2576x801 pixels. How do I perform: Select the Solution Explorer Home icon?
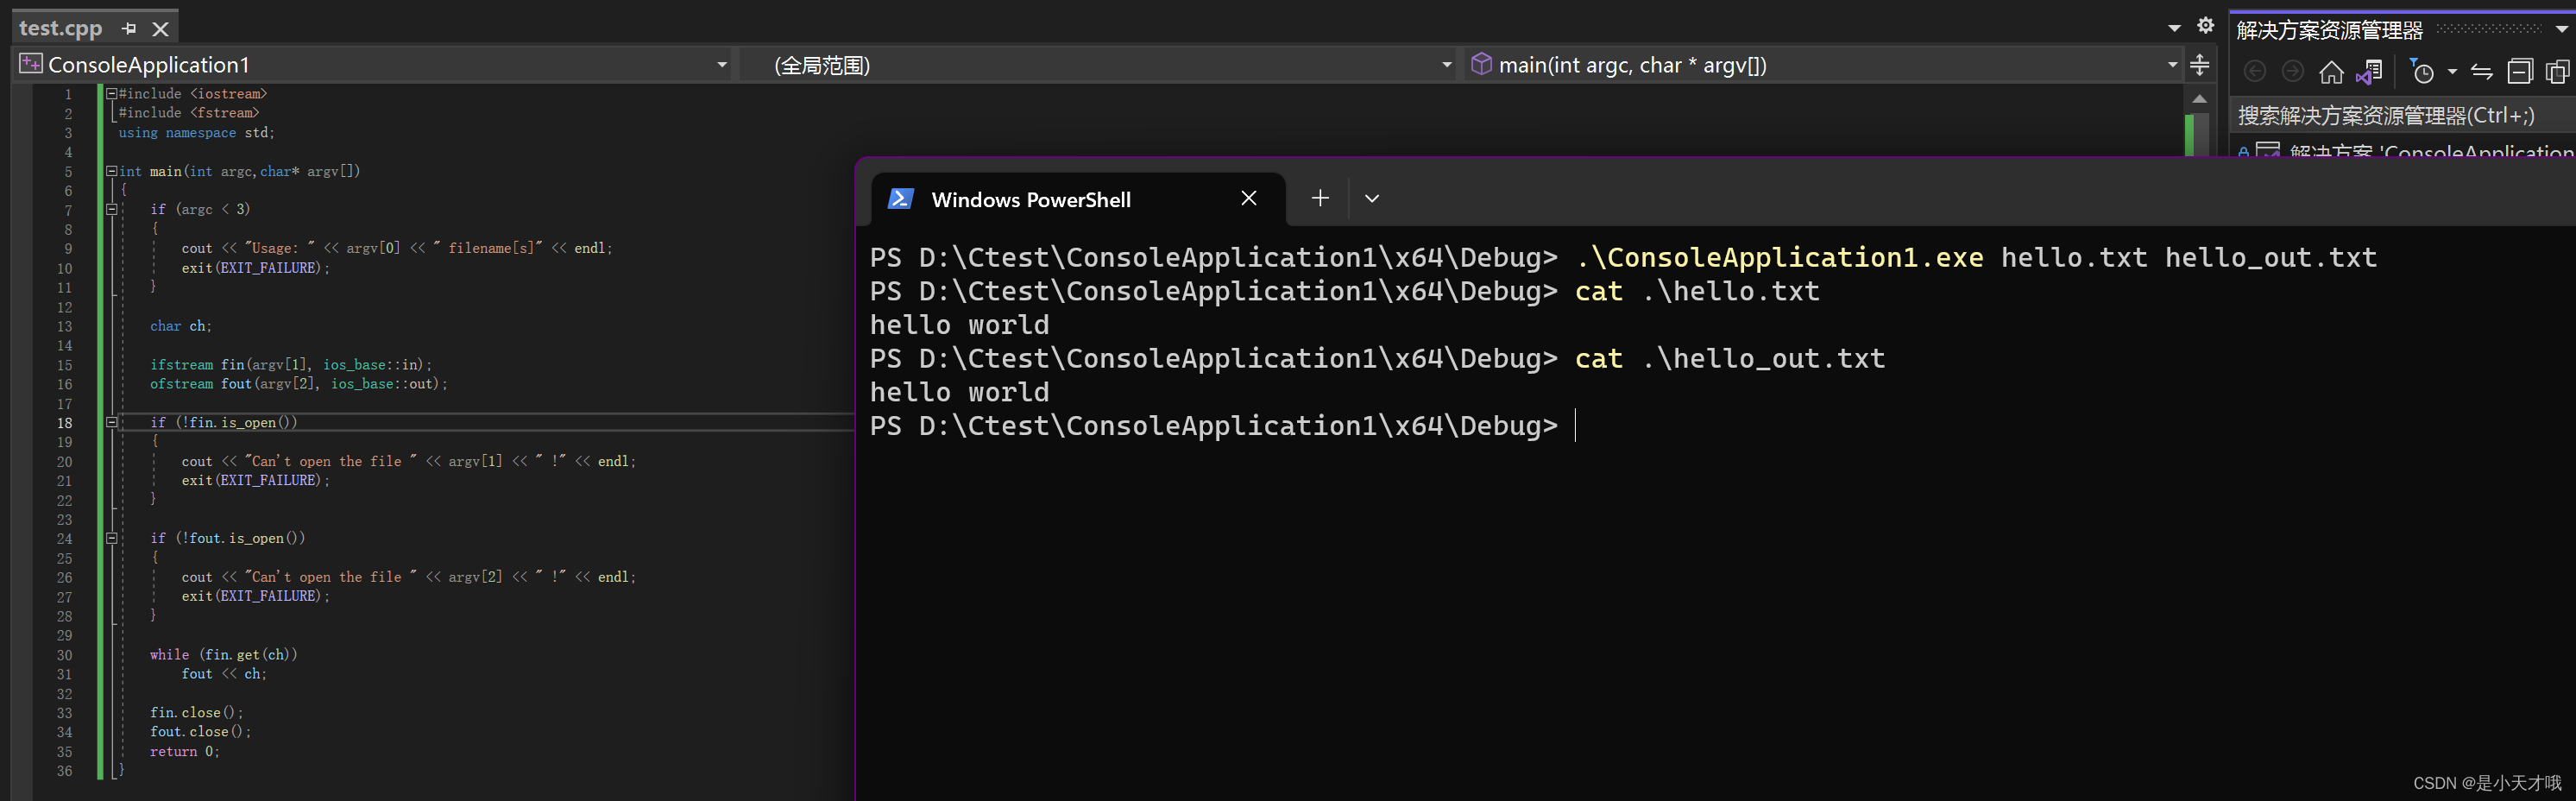pyautogui.click(x=2333, y=71)
